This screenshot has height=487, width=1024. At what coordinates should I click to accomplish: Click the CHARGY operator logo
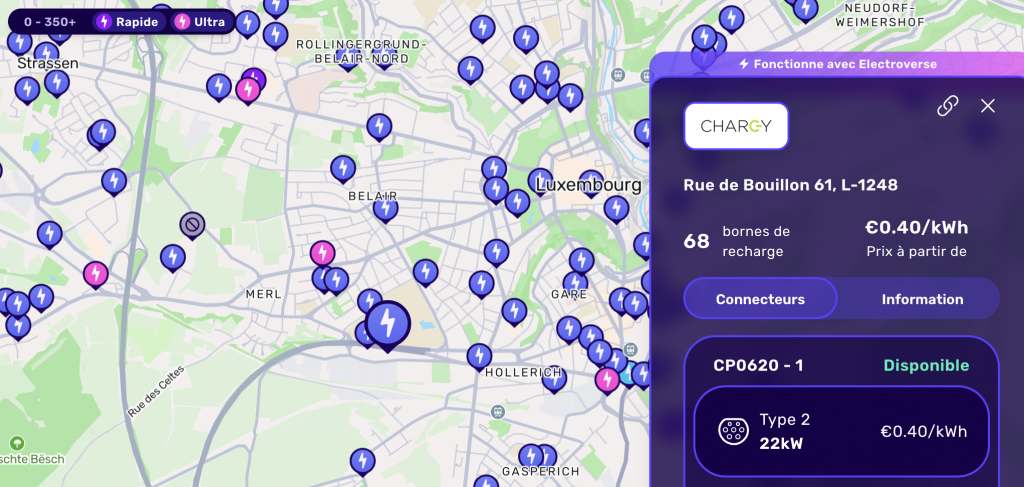click(x=736, y=126)
